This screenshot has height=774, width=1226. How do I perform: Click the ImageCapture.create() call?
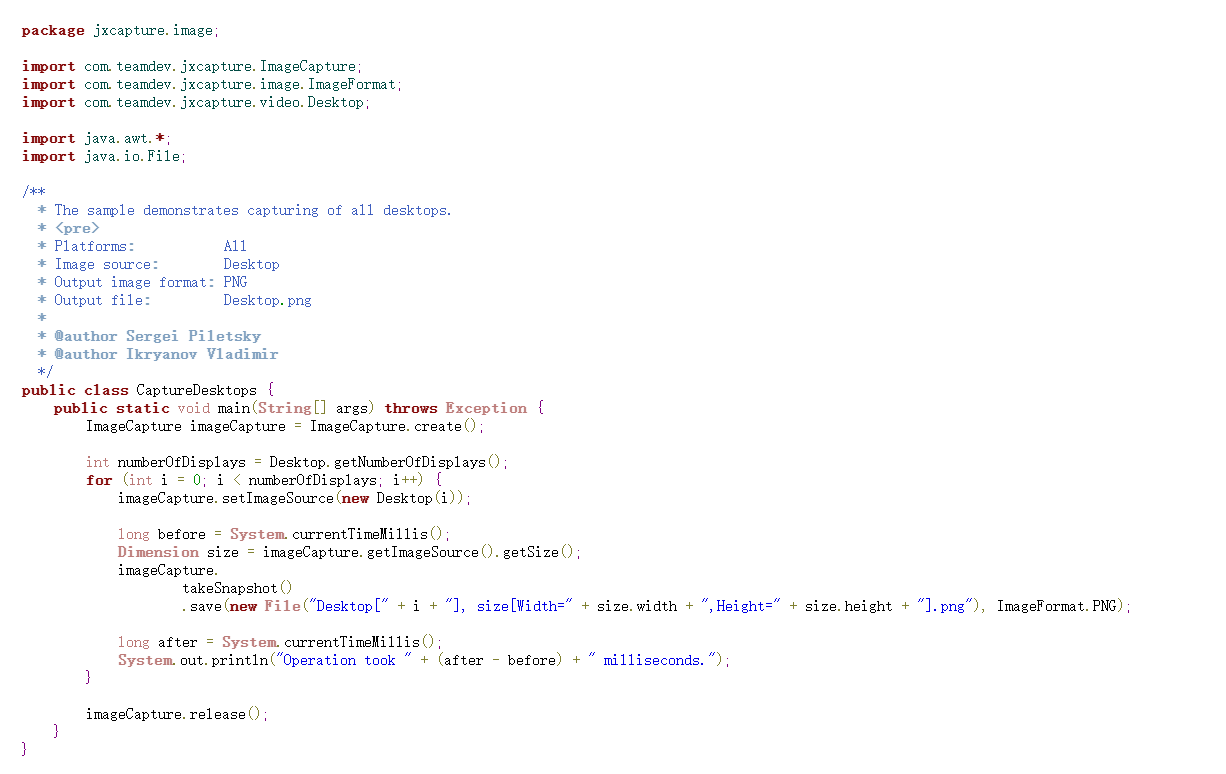(396, 426)
